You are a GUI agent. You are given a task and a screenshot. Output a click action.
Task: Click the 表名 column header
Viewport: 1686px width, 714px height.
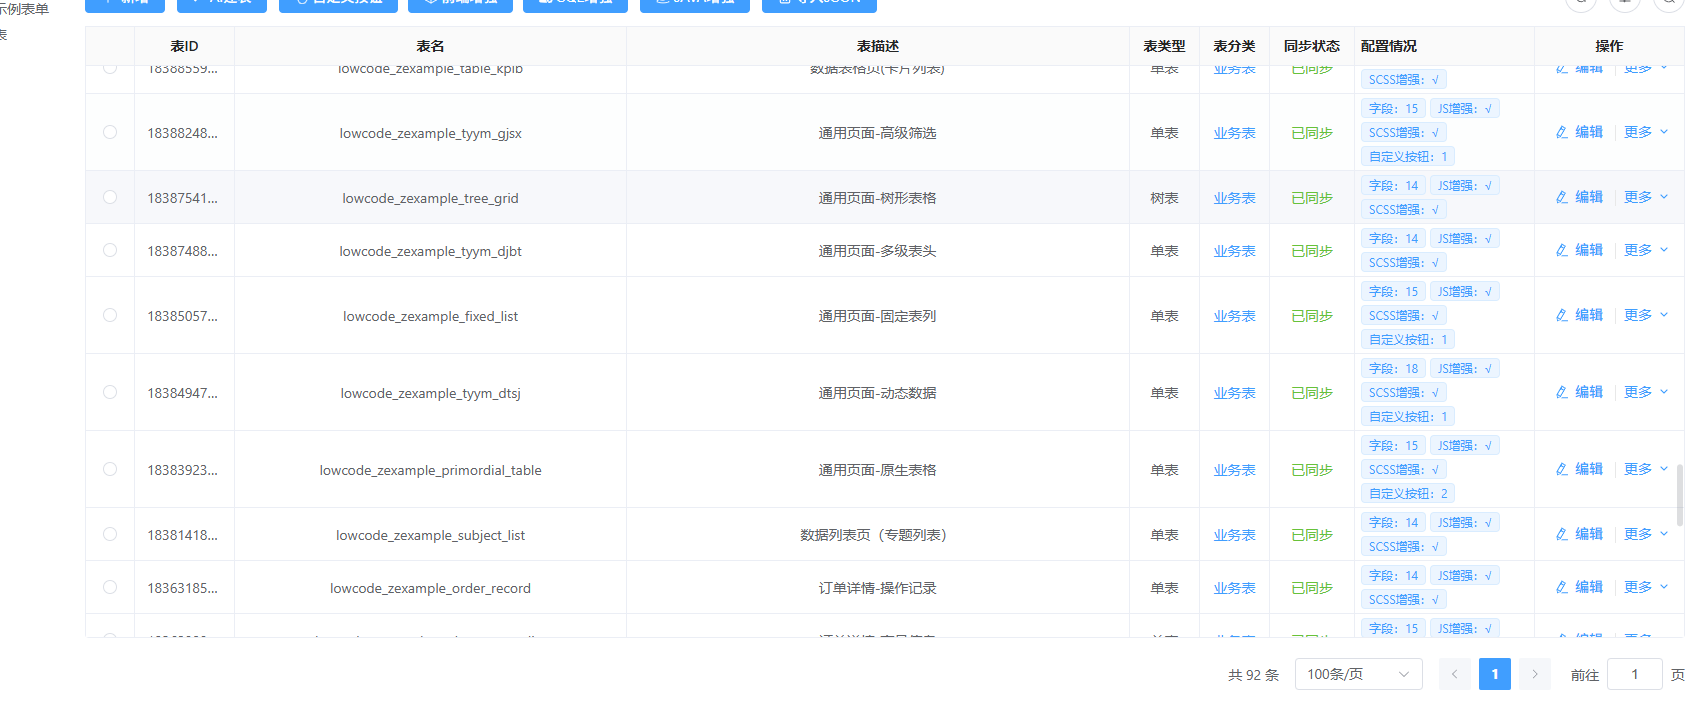point(430,46)
